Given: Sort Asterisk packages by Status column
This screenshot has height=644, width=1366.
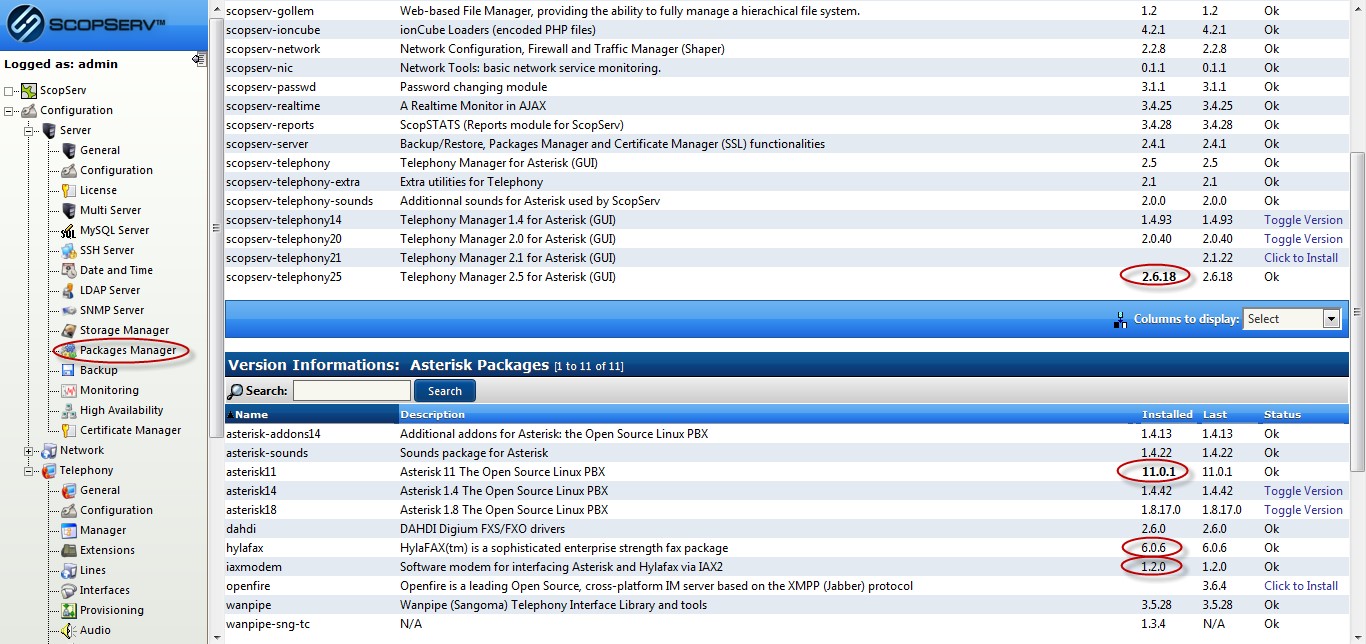Looking at the screenshot, I should click(1282, 414).
